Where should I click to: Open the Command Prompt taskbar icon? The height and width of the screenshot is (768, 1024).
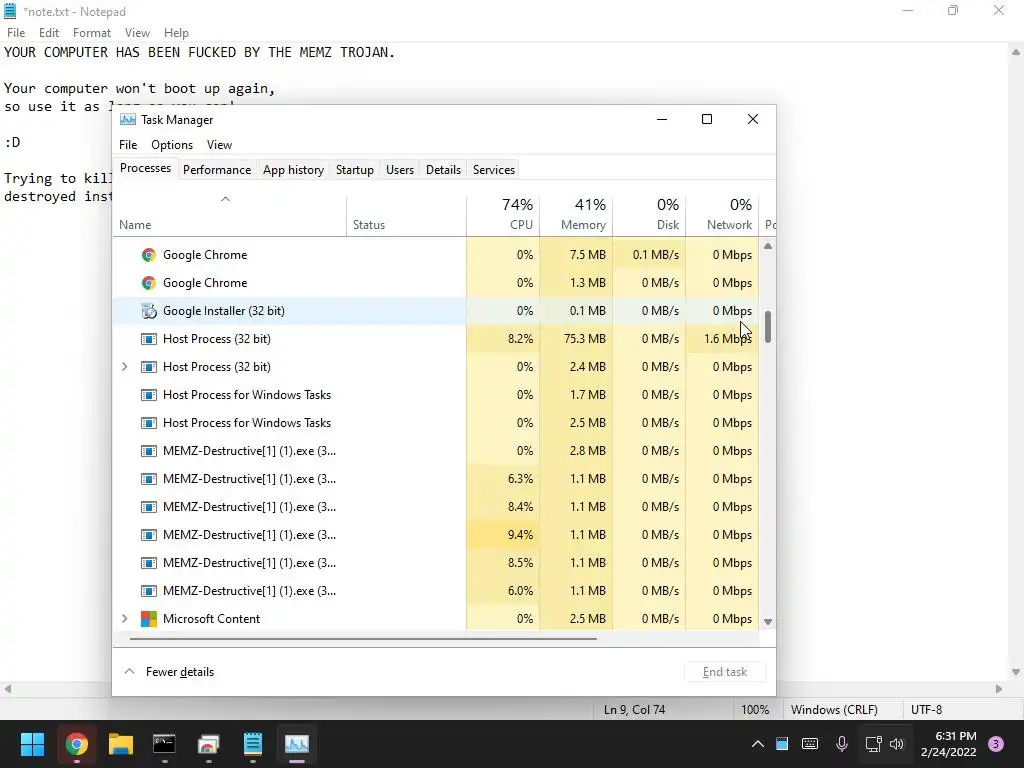pos(164,744)
